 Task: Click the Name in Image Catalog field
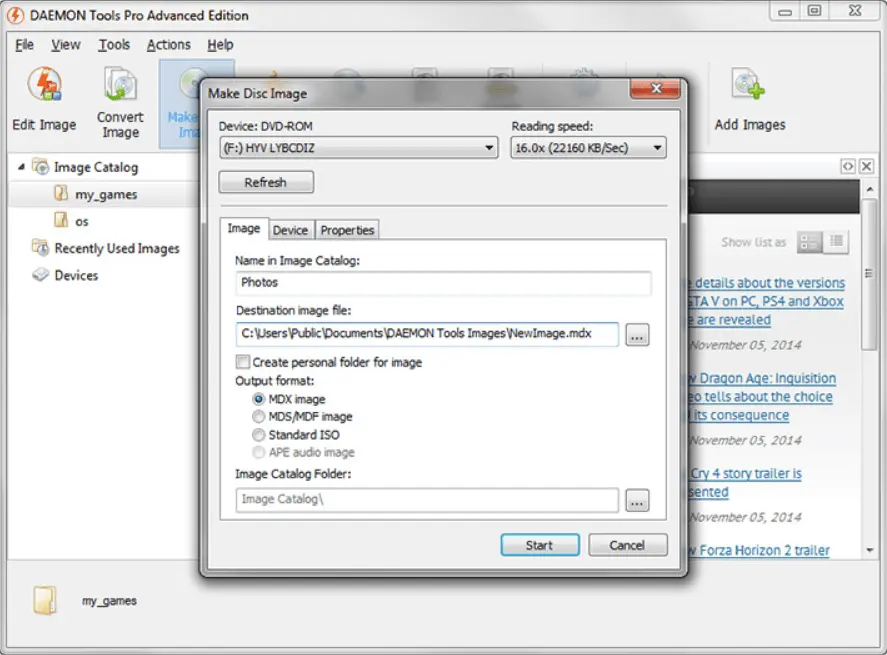tap(443, 283)
